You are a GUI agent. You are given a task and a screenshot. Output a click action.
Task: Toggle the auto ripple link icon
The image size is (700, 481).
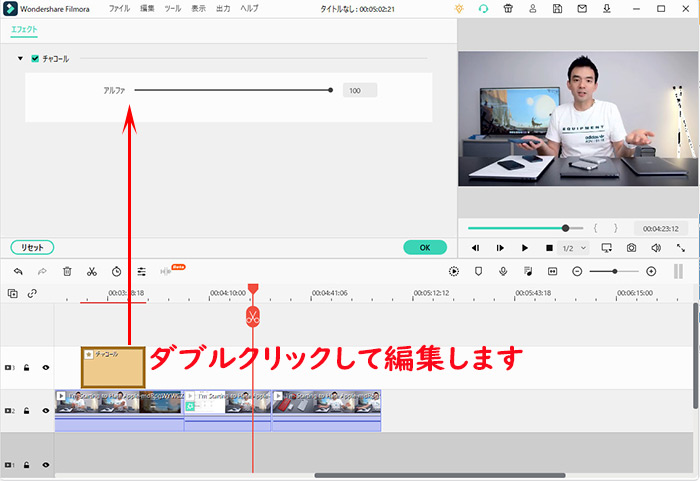(x=32, y=293)
